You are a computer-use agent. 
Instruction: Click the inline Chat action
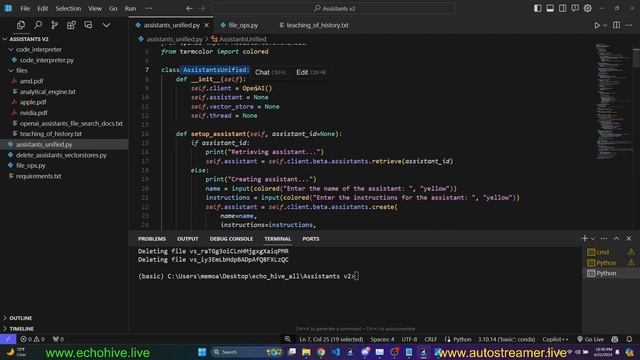click(x=270, y=72)
